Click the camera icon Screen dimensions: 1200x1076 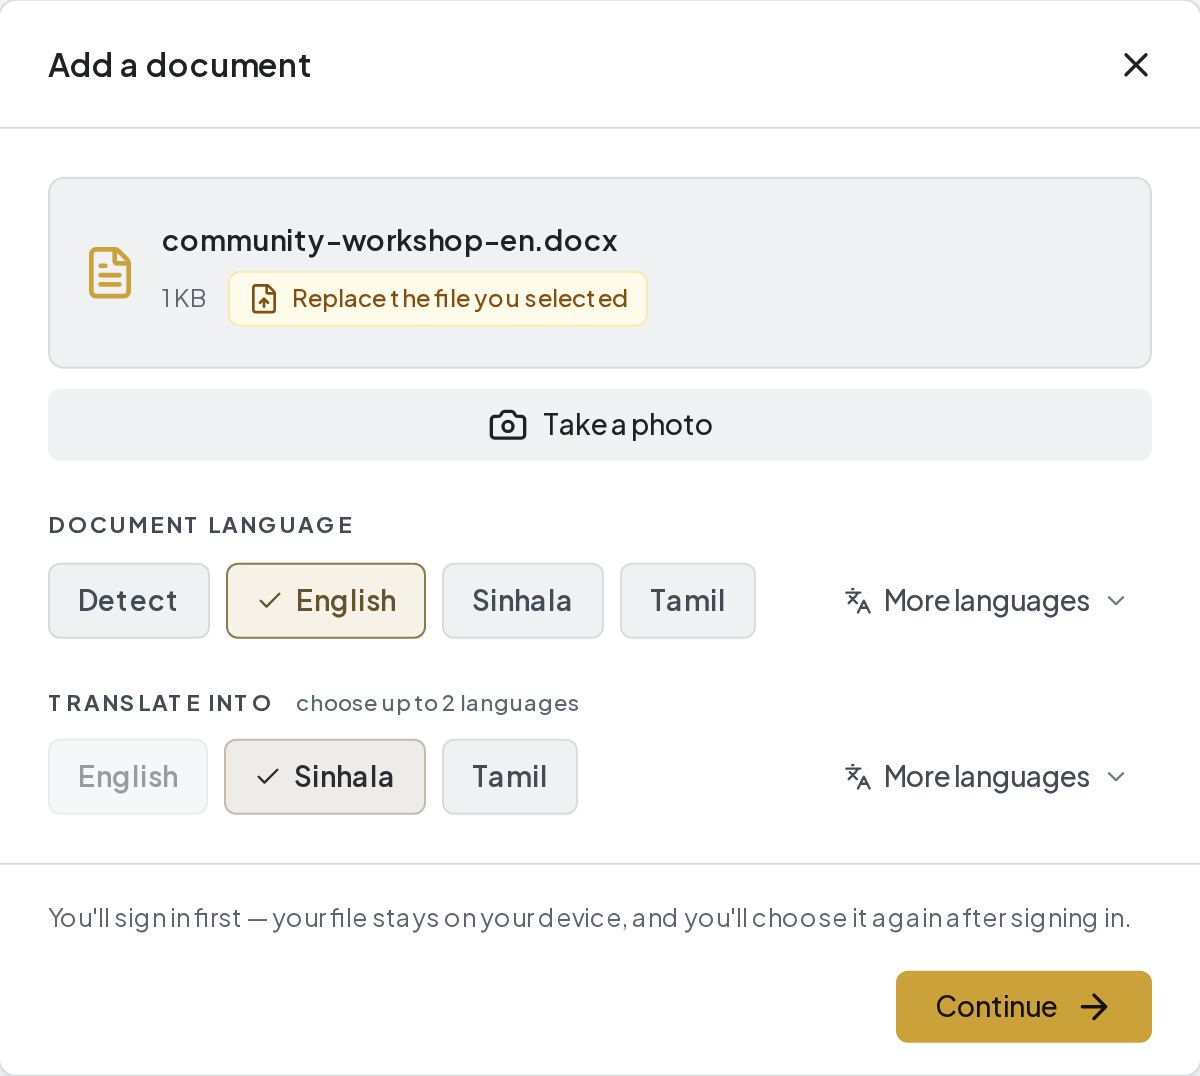coord(508,425)
